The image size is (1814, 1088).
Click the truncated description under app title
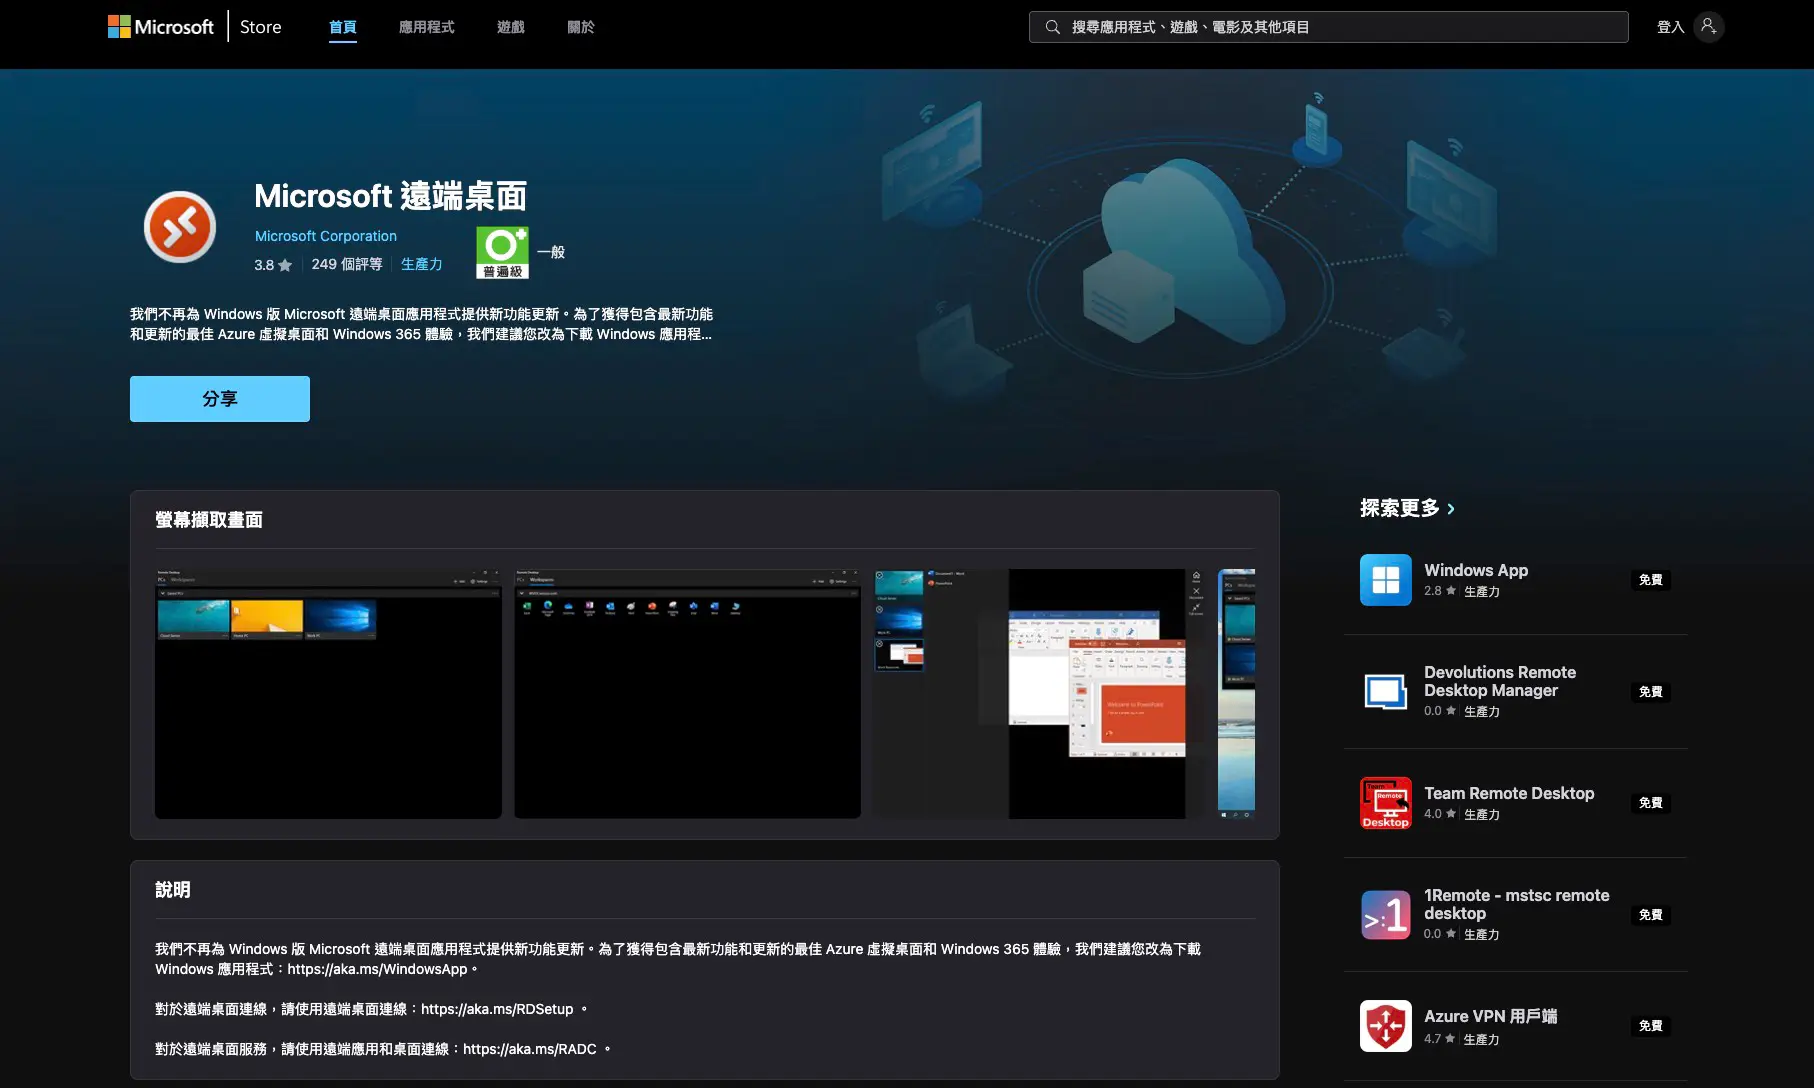tap(421, 324)
